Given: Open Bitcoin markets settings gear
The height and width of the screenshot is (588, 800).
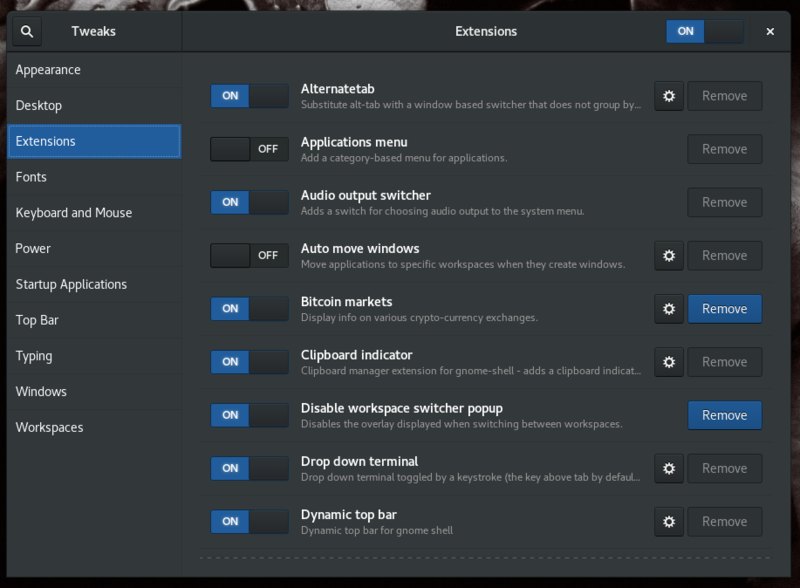Looking at the screenshot, I should (x=669, y=309).
